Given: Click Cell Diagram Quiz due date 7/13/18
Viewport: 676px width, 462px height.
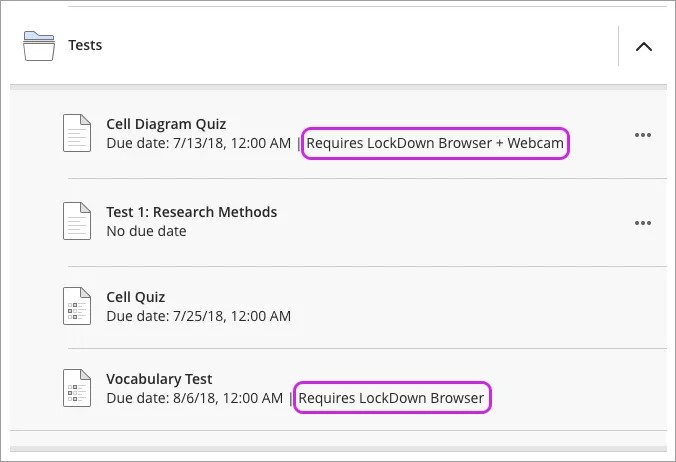Looking at the screenshot, I should click(x=198, y=143).
